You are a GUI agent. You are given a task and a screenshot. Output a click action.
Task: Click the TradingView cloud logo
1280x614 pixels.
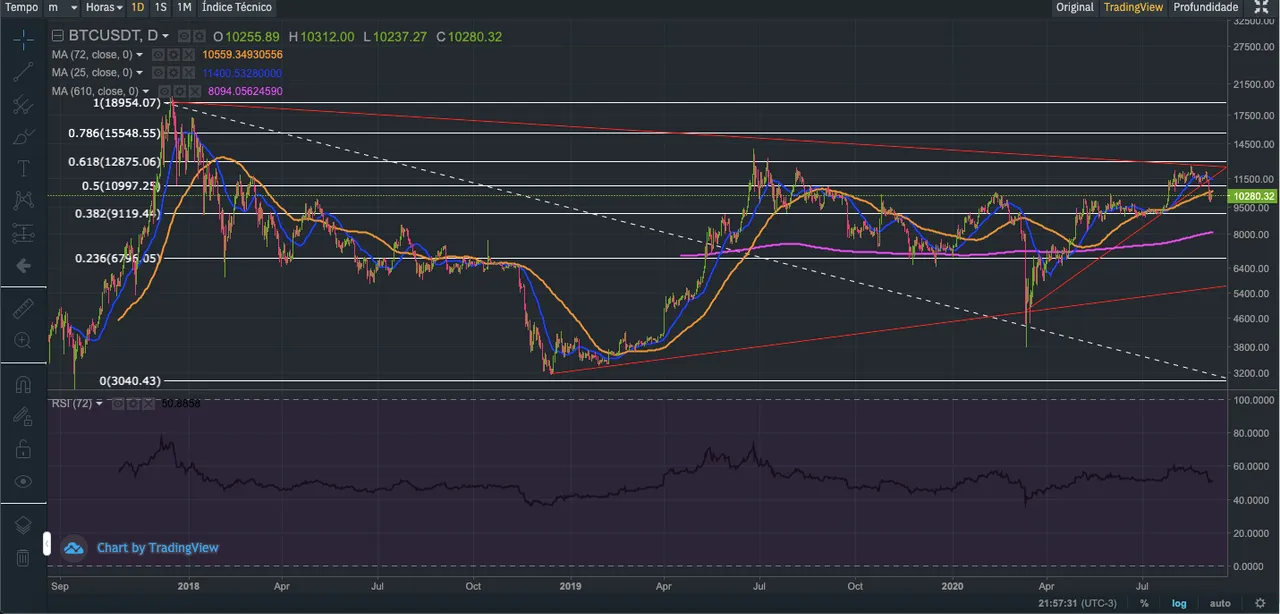(75, 547)
